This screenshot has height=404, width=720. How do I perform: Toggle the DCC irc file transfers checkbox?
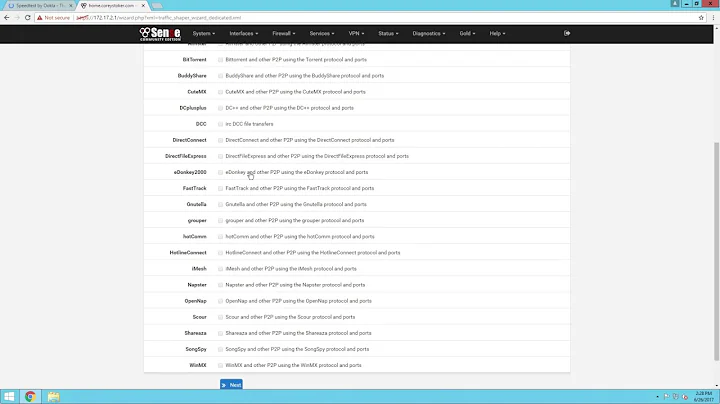(x=220, y=124)
